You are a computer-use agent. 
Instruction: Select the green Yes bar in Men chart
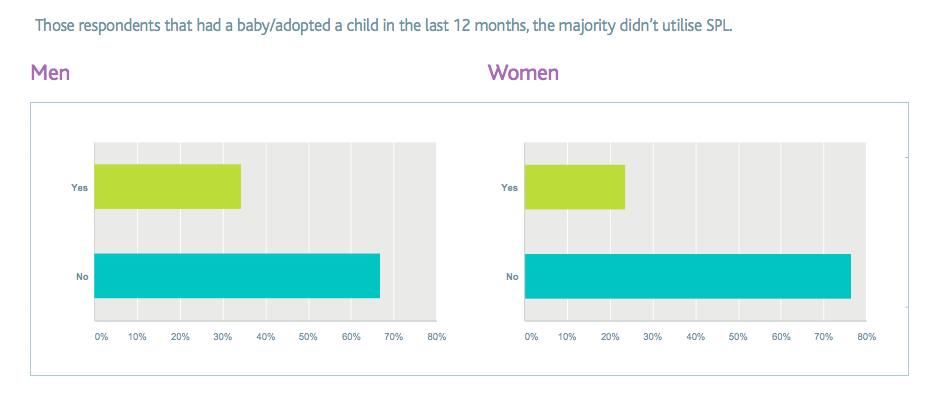167,186
